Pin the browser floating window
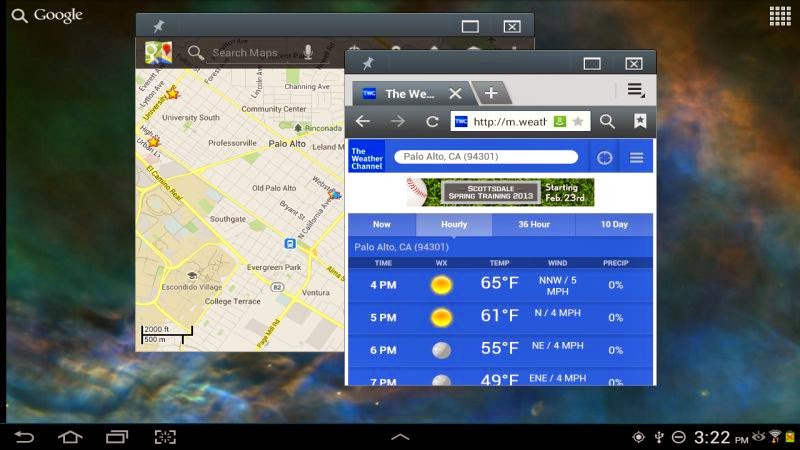Viewport: 800px width, 450px height. click(x=368, y=63)
